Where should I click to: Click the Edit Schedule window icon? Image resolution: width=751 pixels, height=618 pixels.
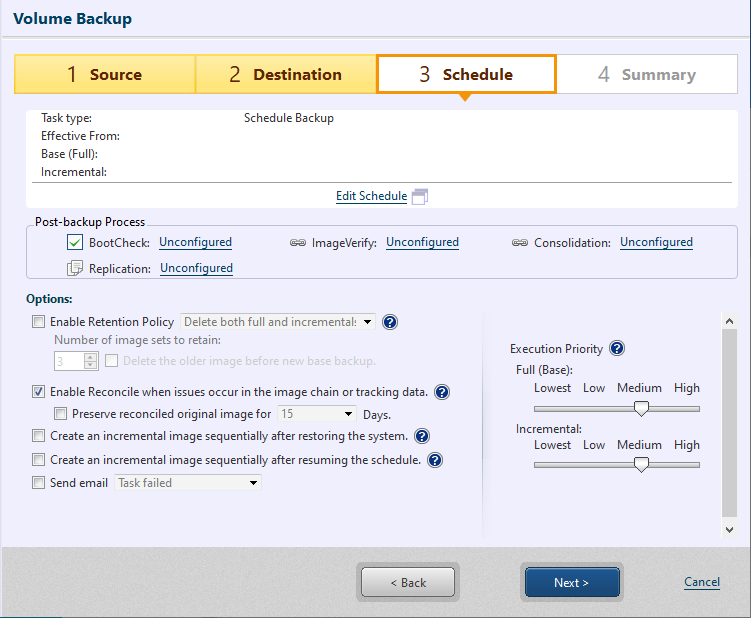tap(420, 197)
